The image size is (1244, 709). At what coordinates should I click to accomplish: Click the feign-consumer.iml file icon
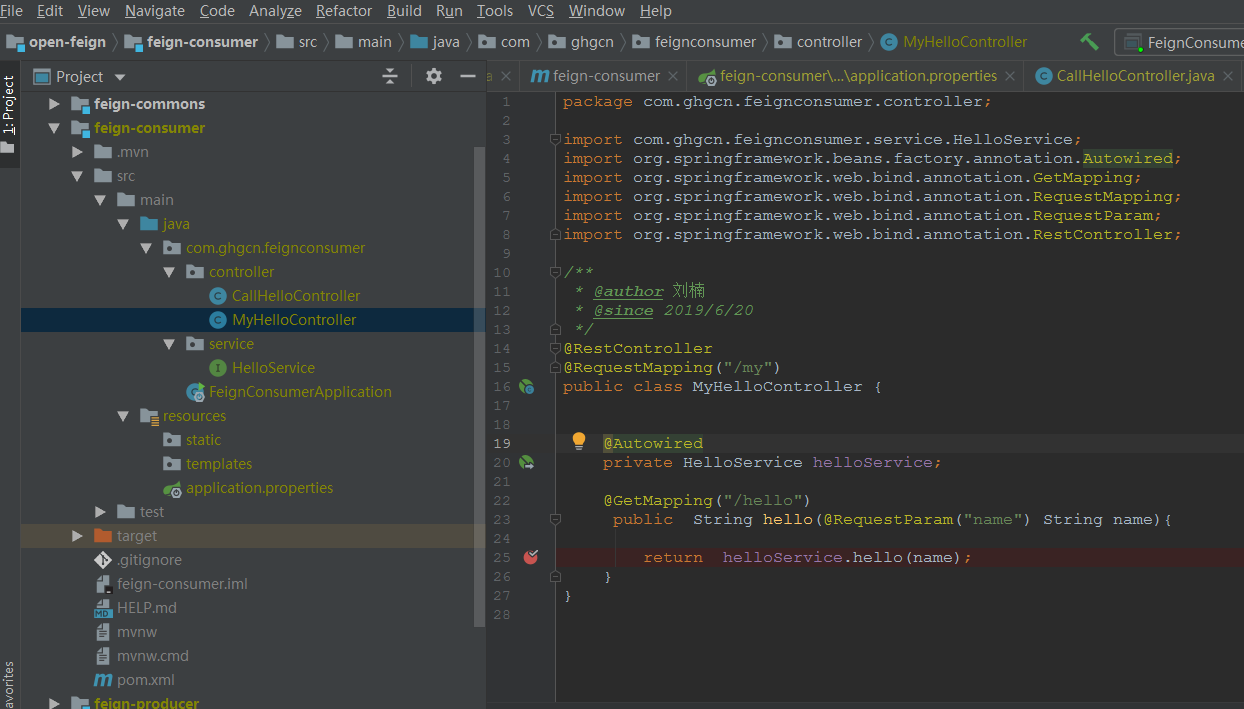point(102,584)
